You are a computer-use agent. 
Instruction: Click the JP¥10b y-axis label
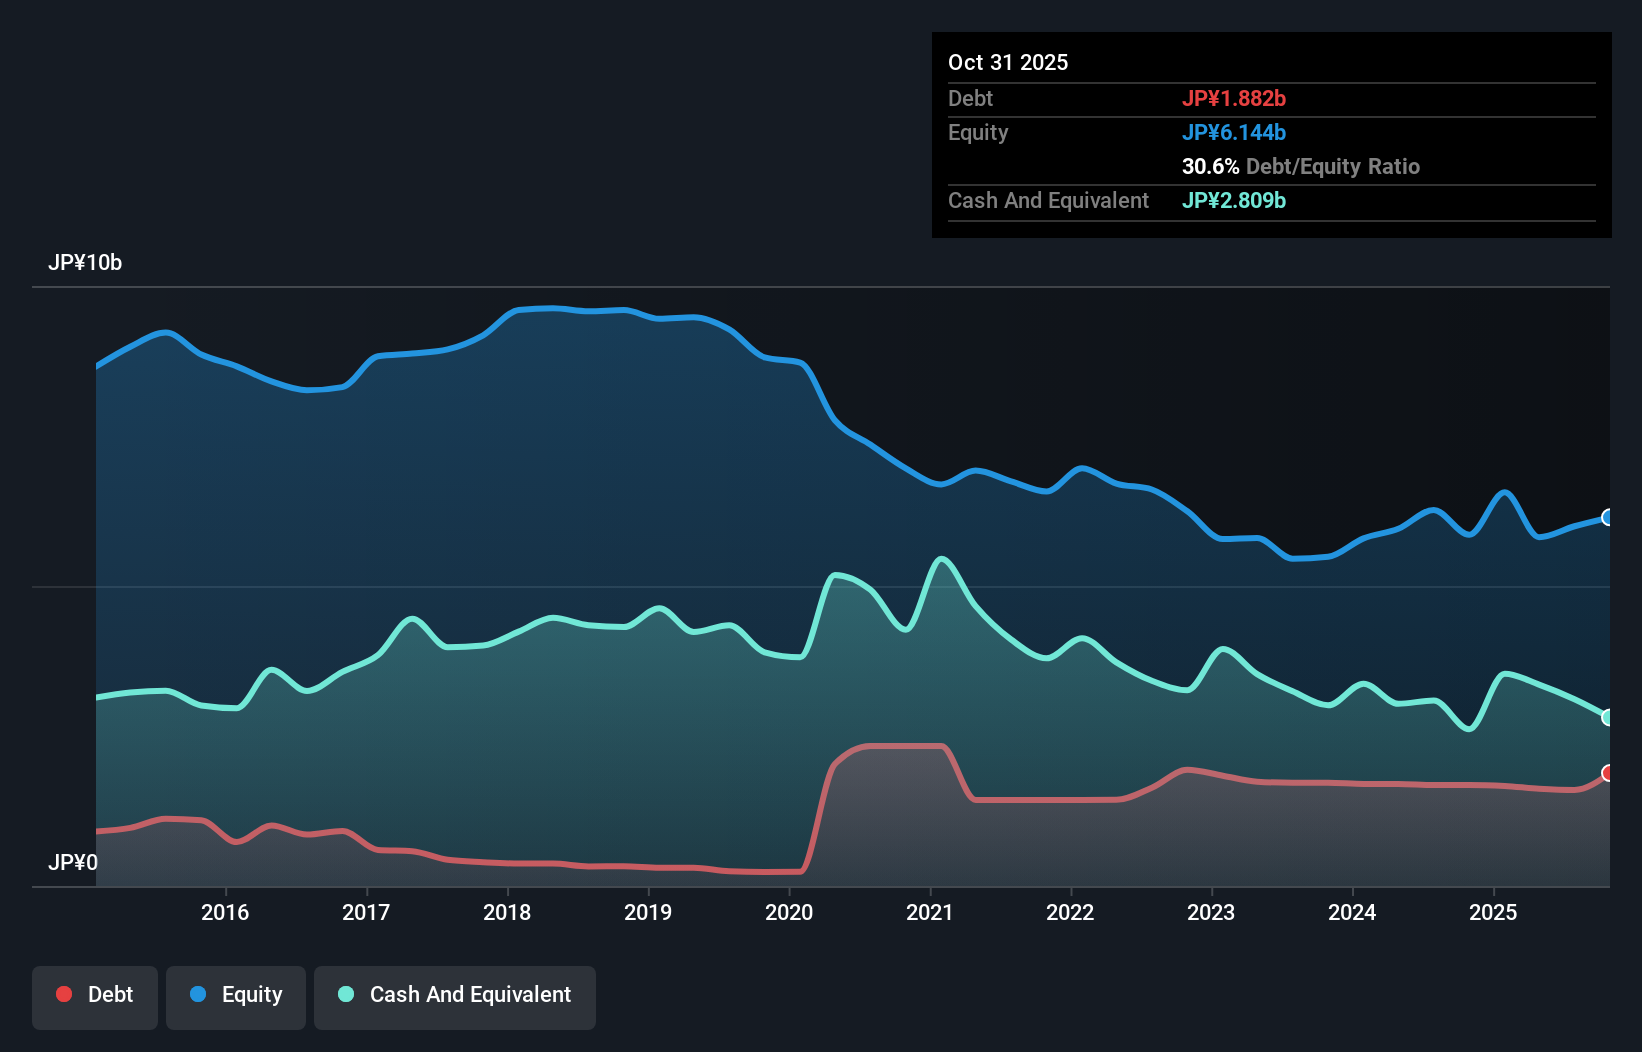(x=85, y=263)
